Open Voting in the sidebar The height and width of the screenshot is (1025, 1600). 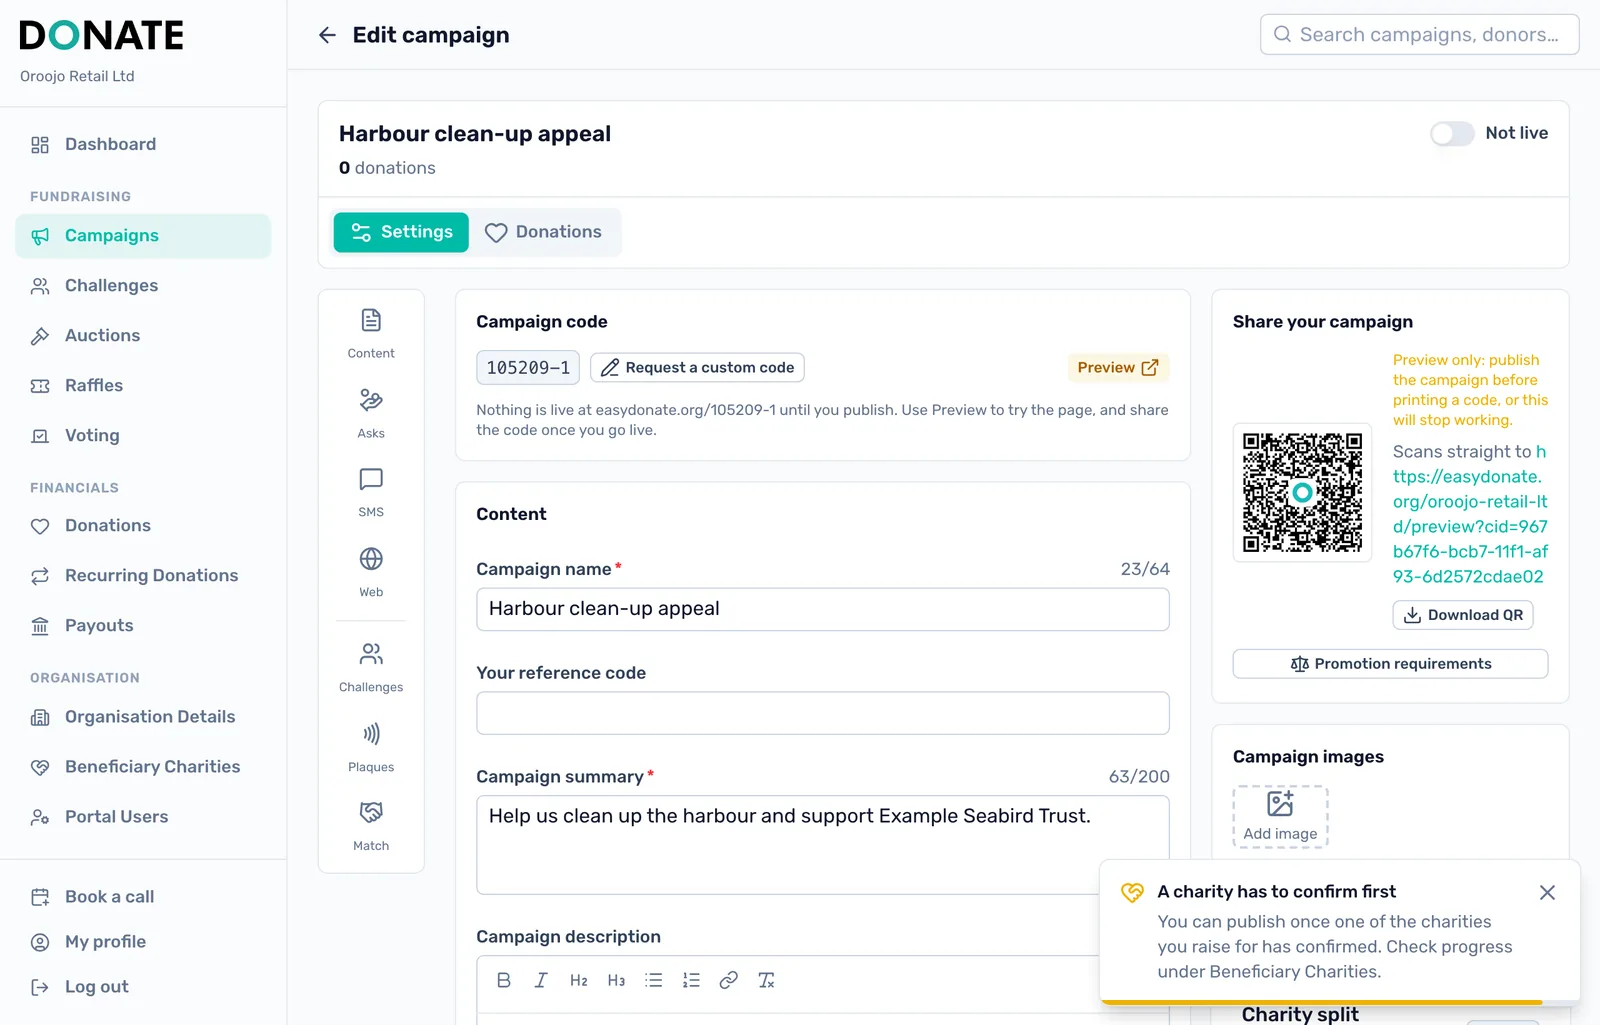(143, 436)
